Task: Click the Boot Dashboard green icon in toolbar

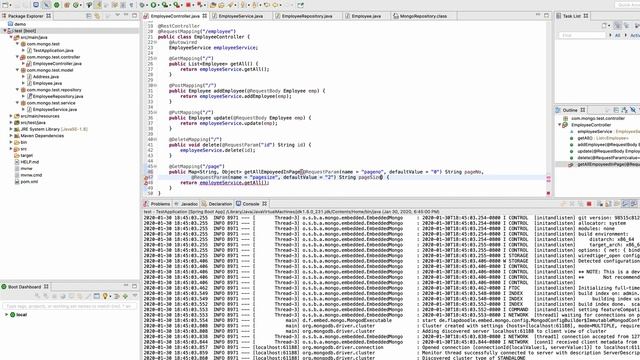Action: [x=57, y=5]
